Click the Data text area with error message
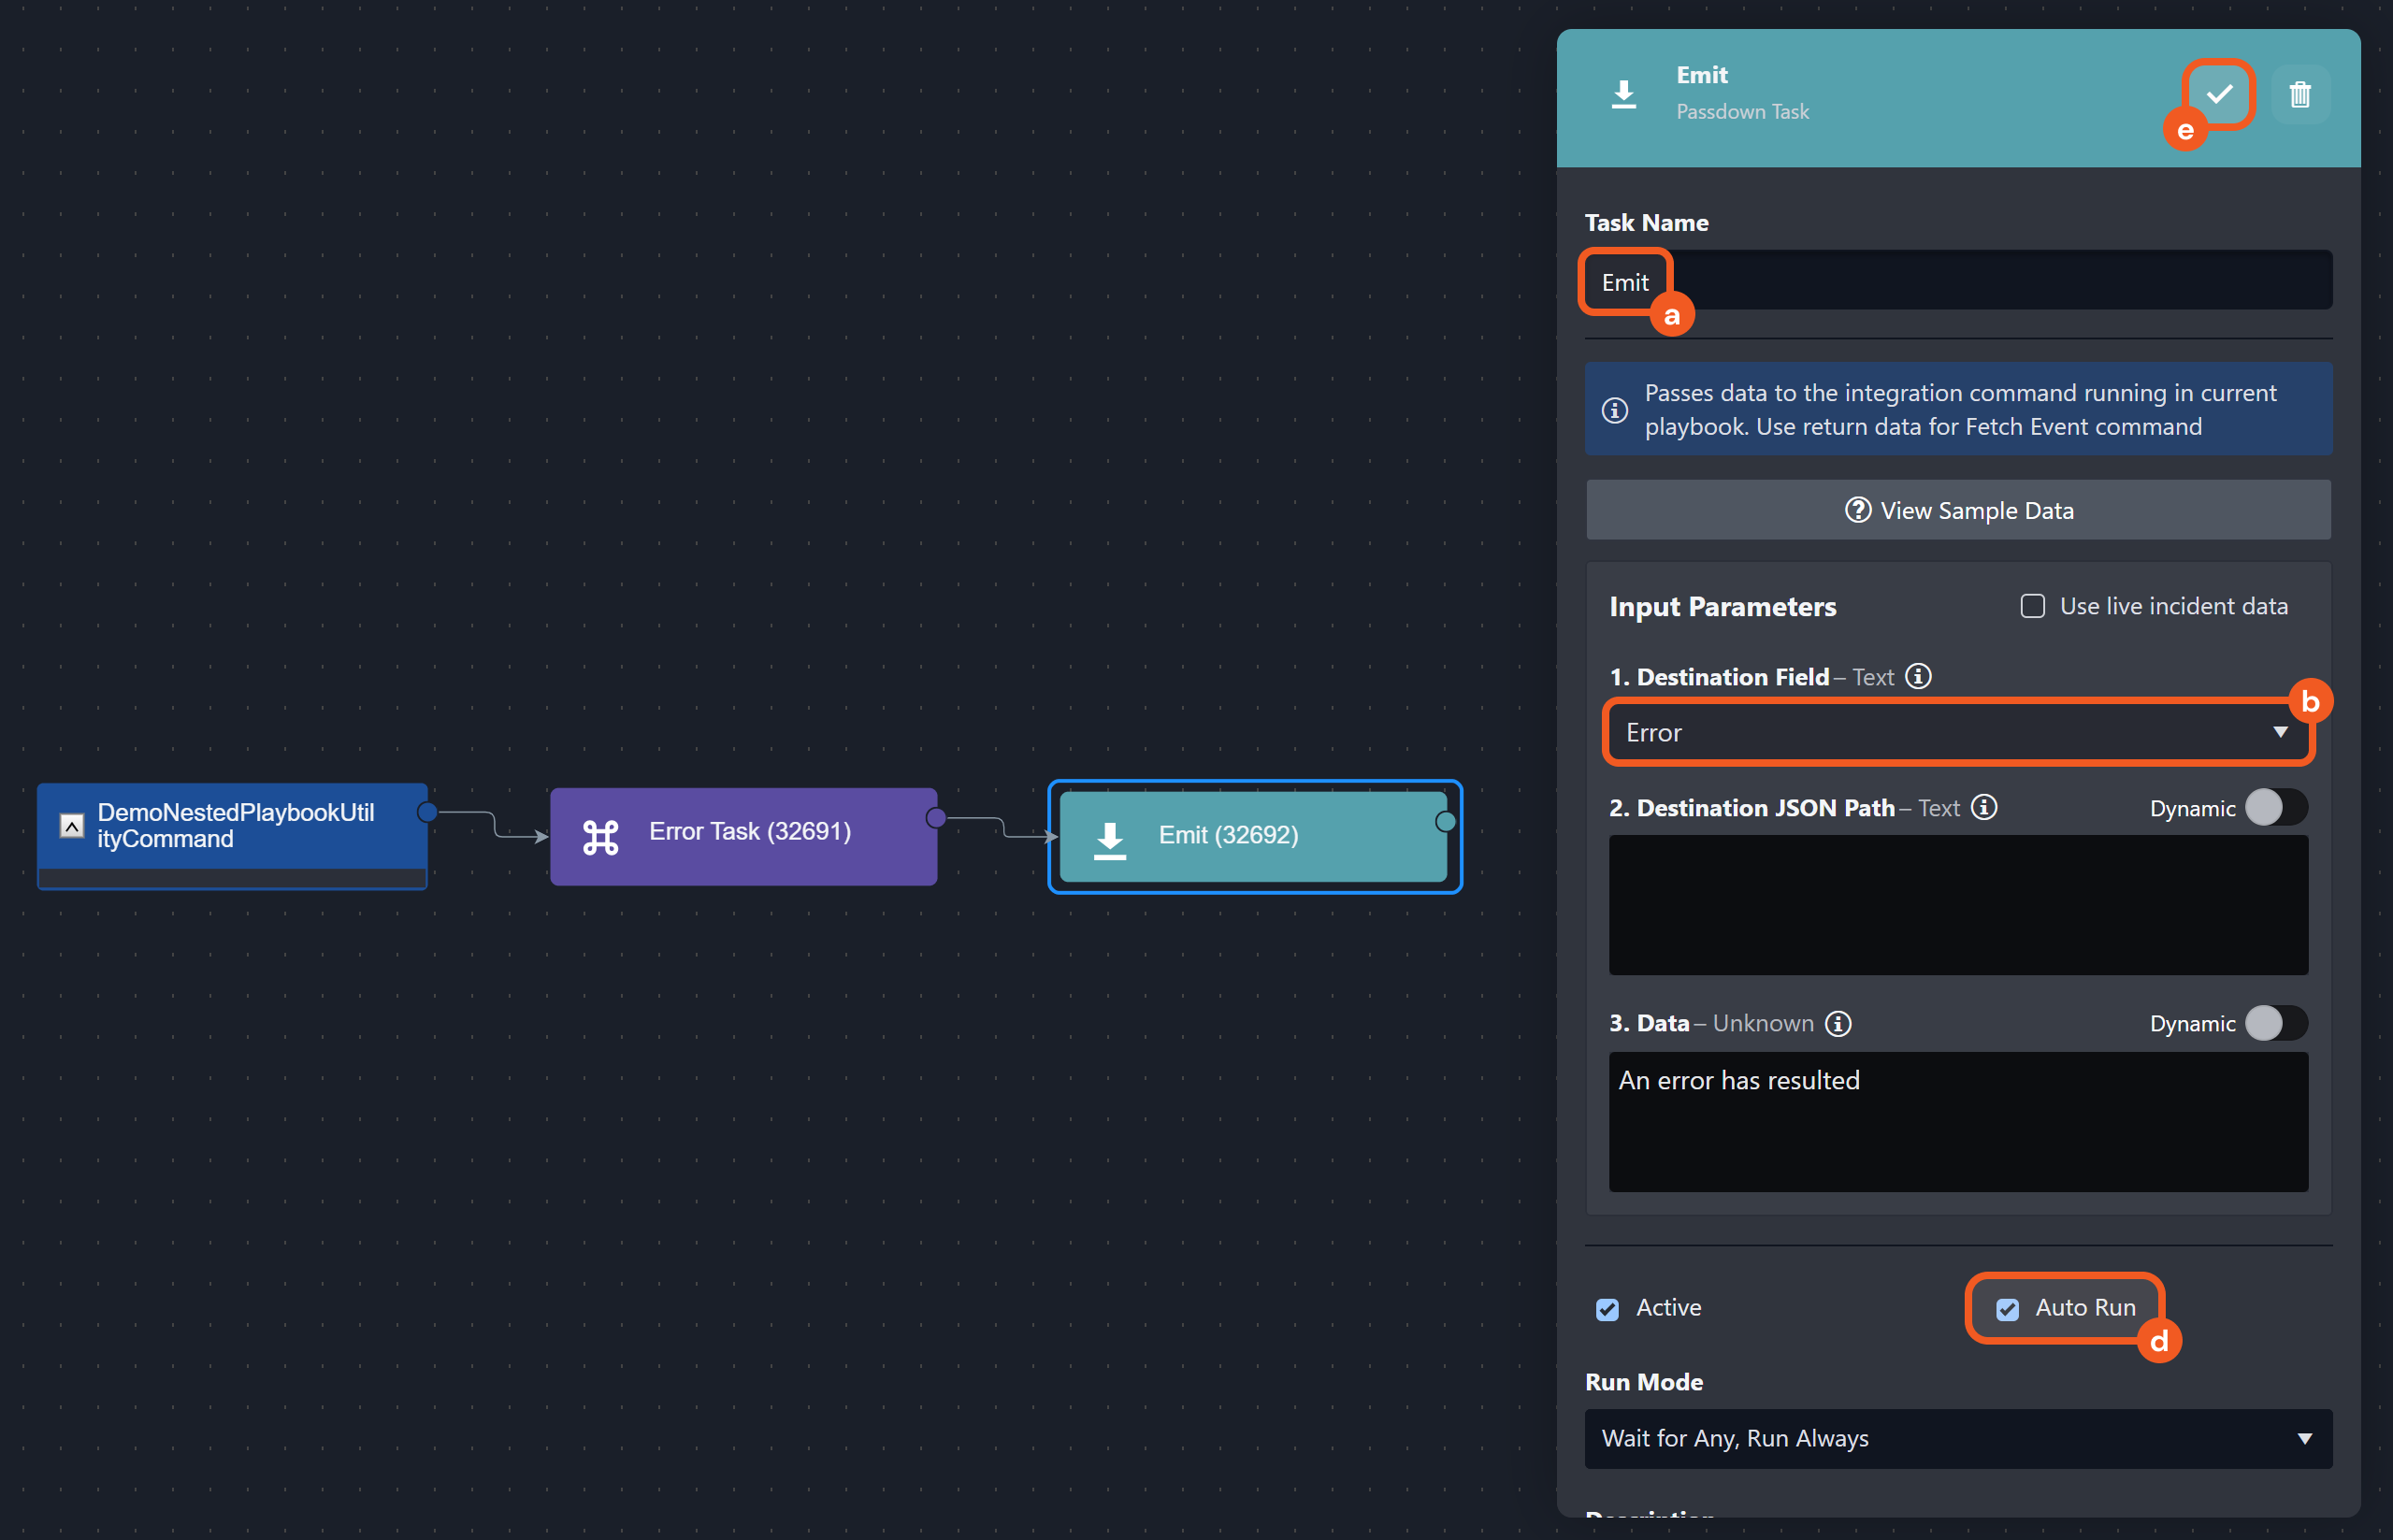This screenshot has height=1540, width=2393. tap(1958, 1122)
